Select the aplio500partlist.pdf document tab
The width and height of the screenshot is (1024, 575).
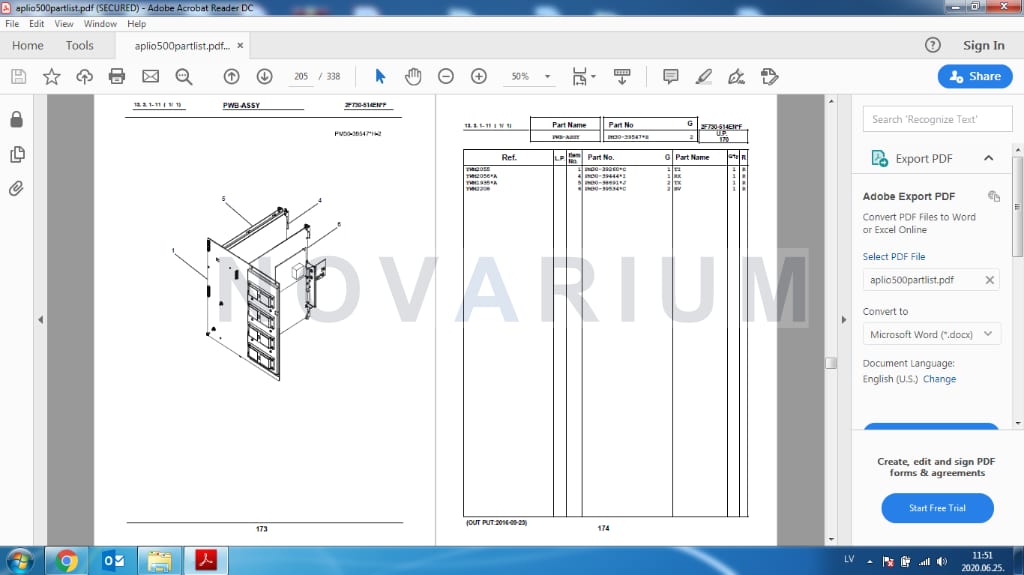coord(182,46)
